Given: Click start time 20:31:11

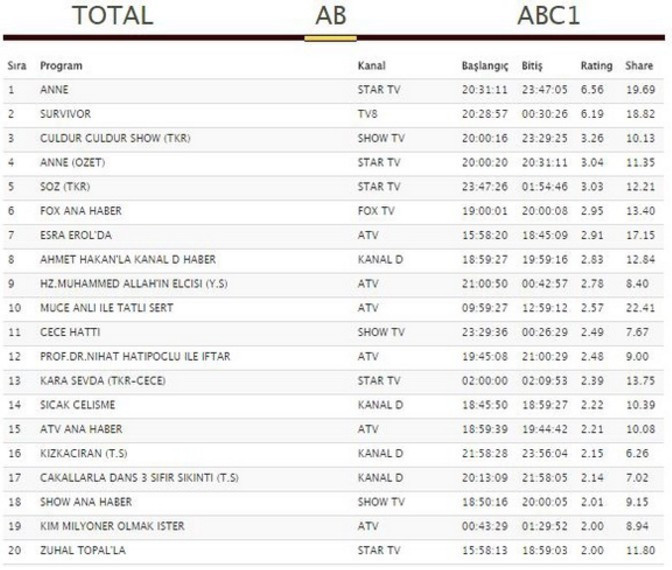Looking at the screenshot, I should pos(484,90).
